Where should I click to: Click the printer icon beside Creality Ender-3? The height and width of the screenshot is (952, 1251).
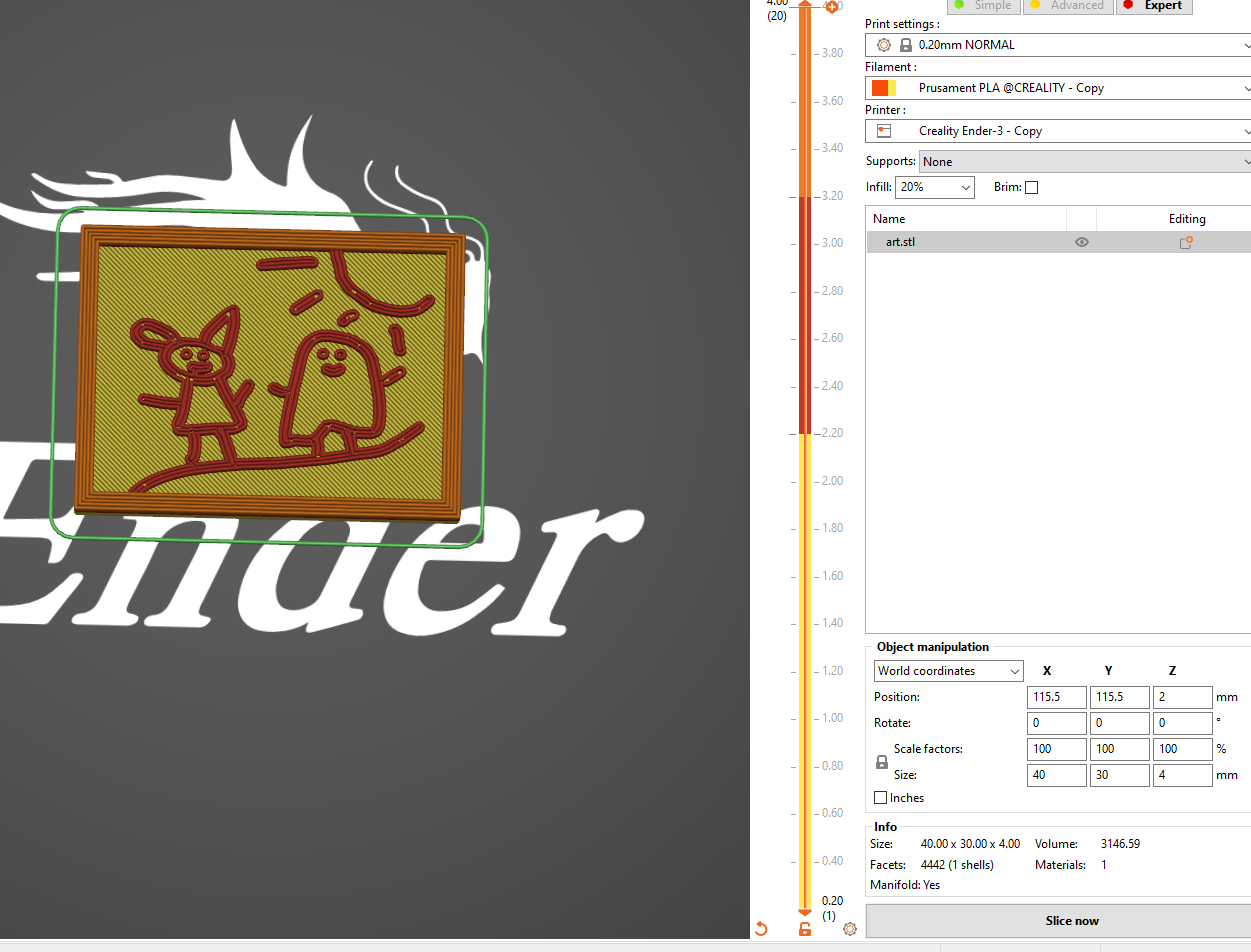(x=883, y=131)
